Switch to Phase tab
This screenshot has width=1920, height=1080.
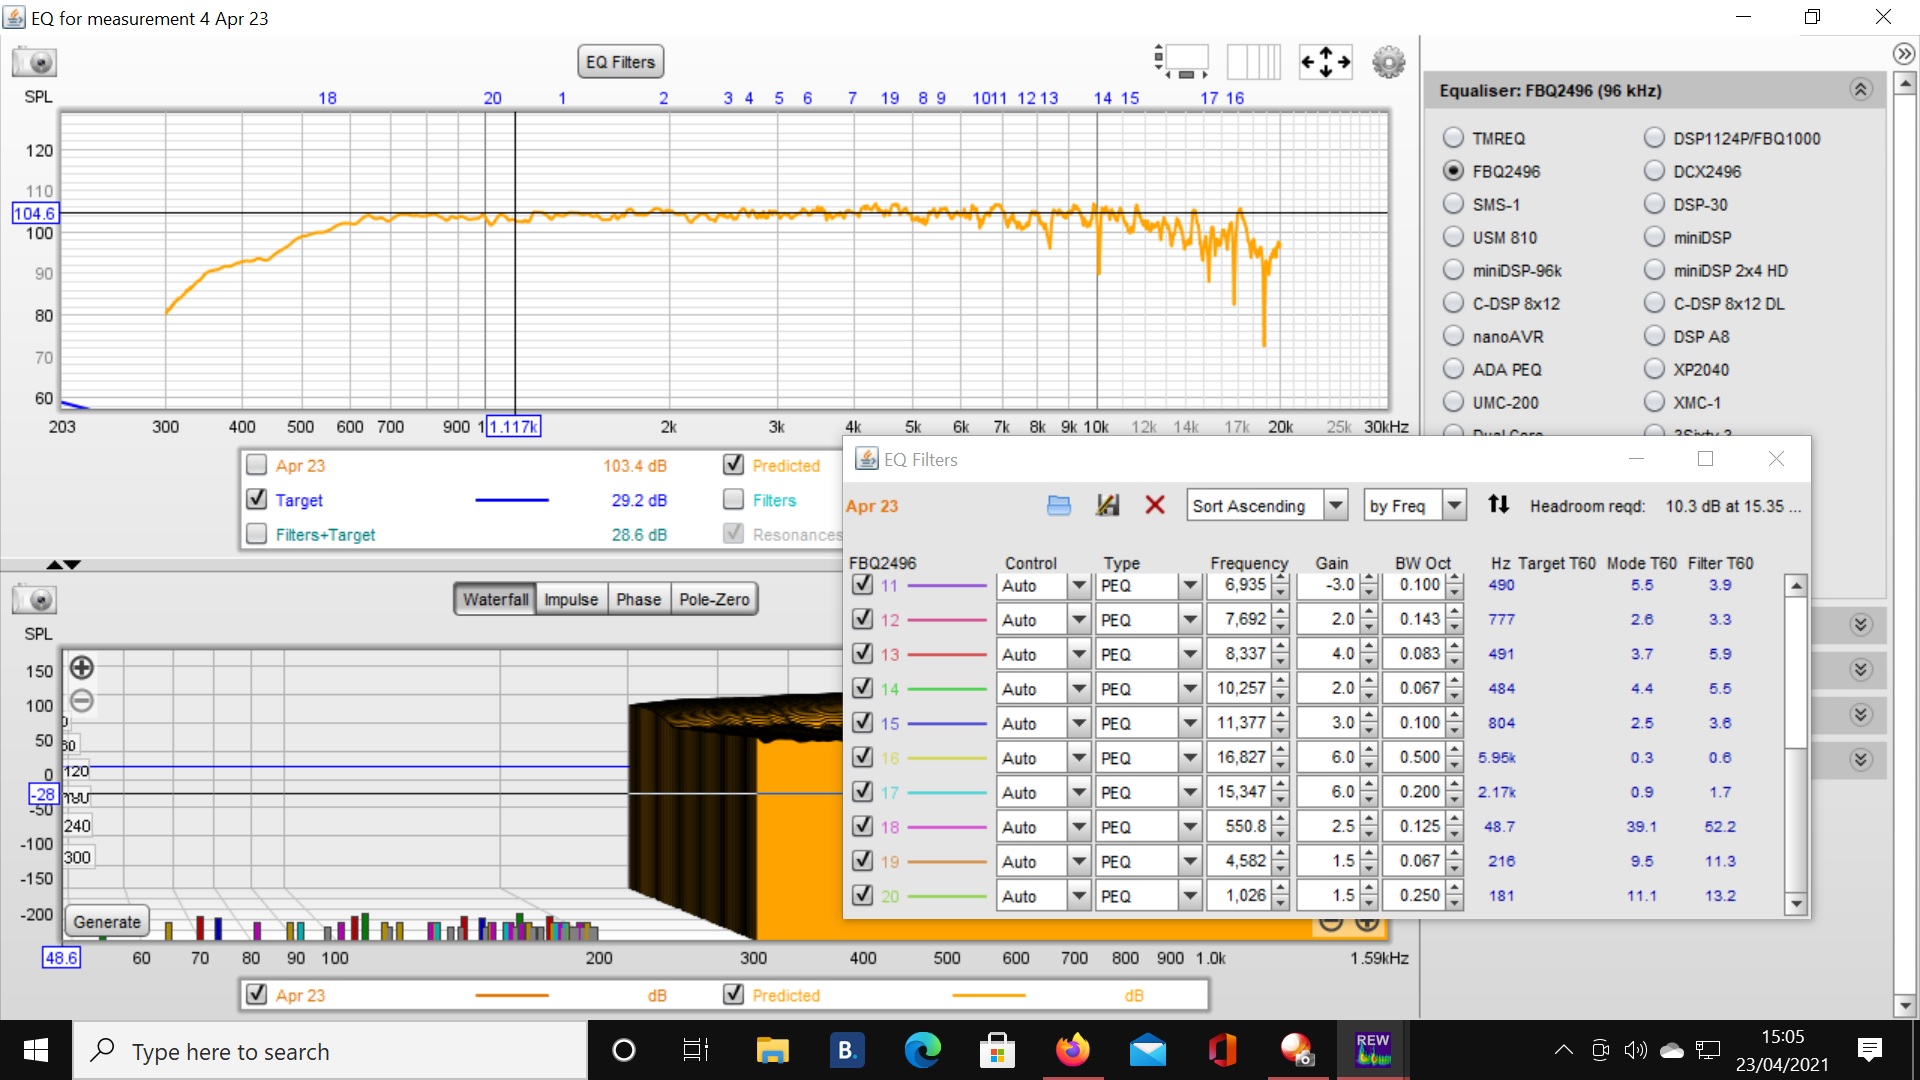click(x=638, y=599)
